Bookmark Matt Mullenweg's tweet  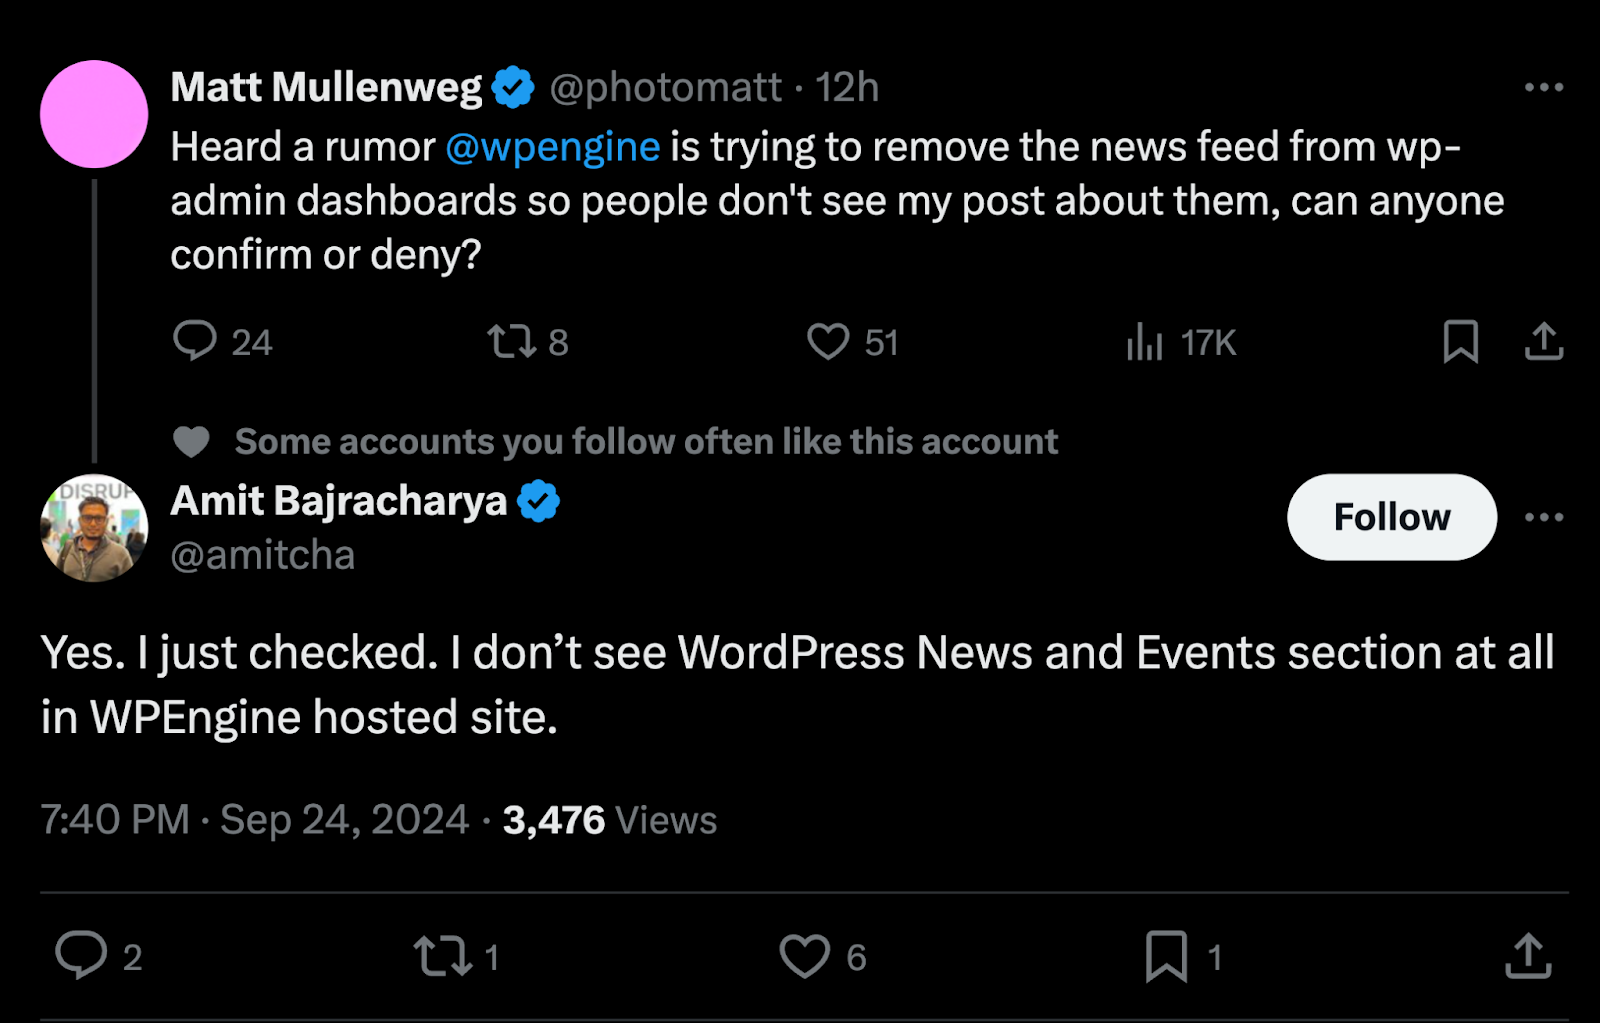1460,341
